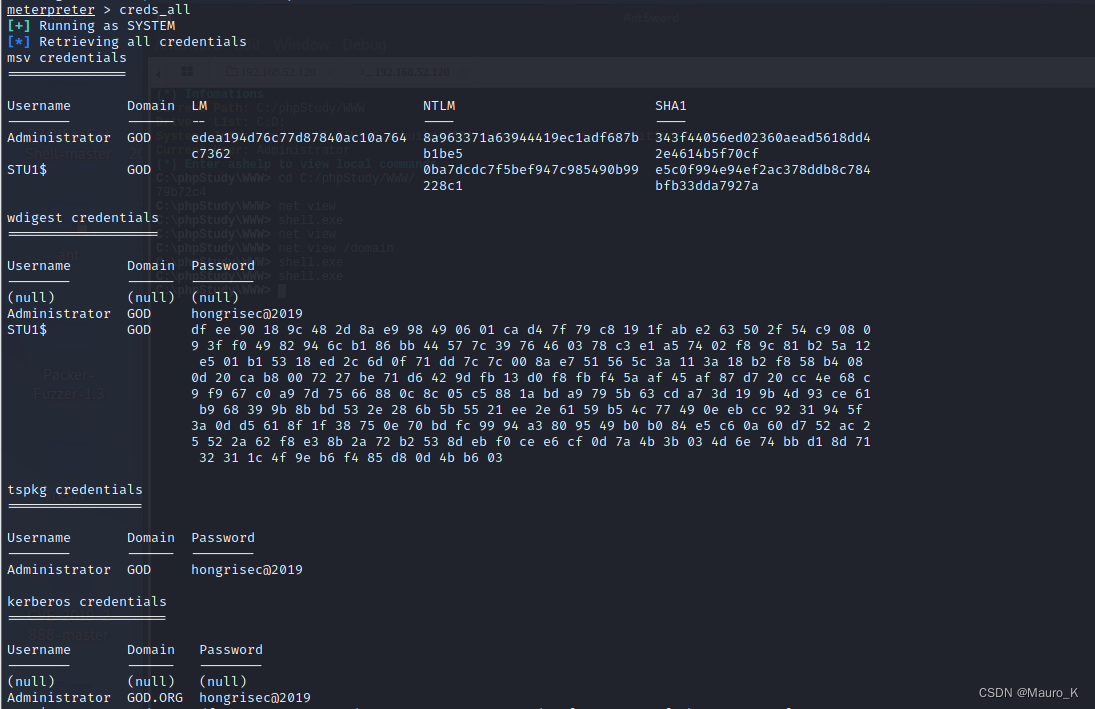Click STU1$ SHA1 hash starting e5c0f994e94ef2
The image size is (1095, 709).
(763, 170)
